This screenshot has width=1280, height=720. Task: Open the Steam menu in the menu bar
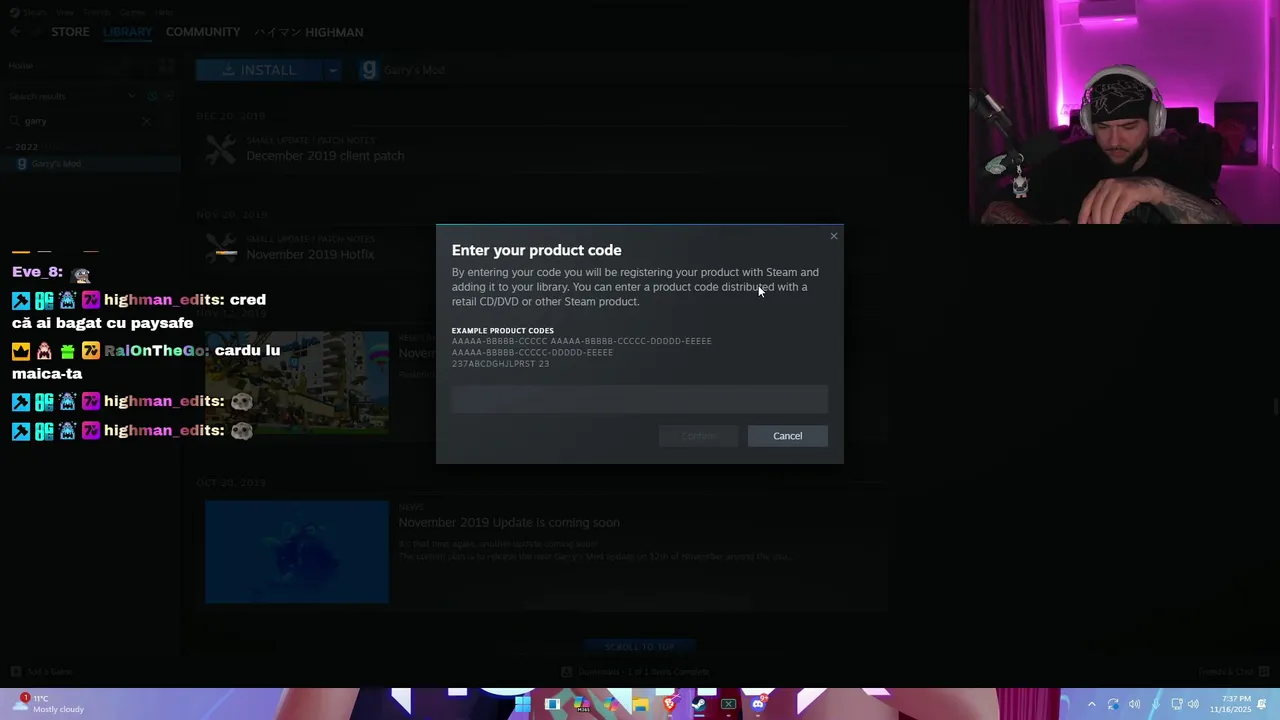point(34,12)
